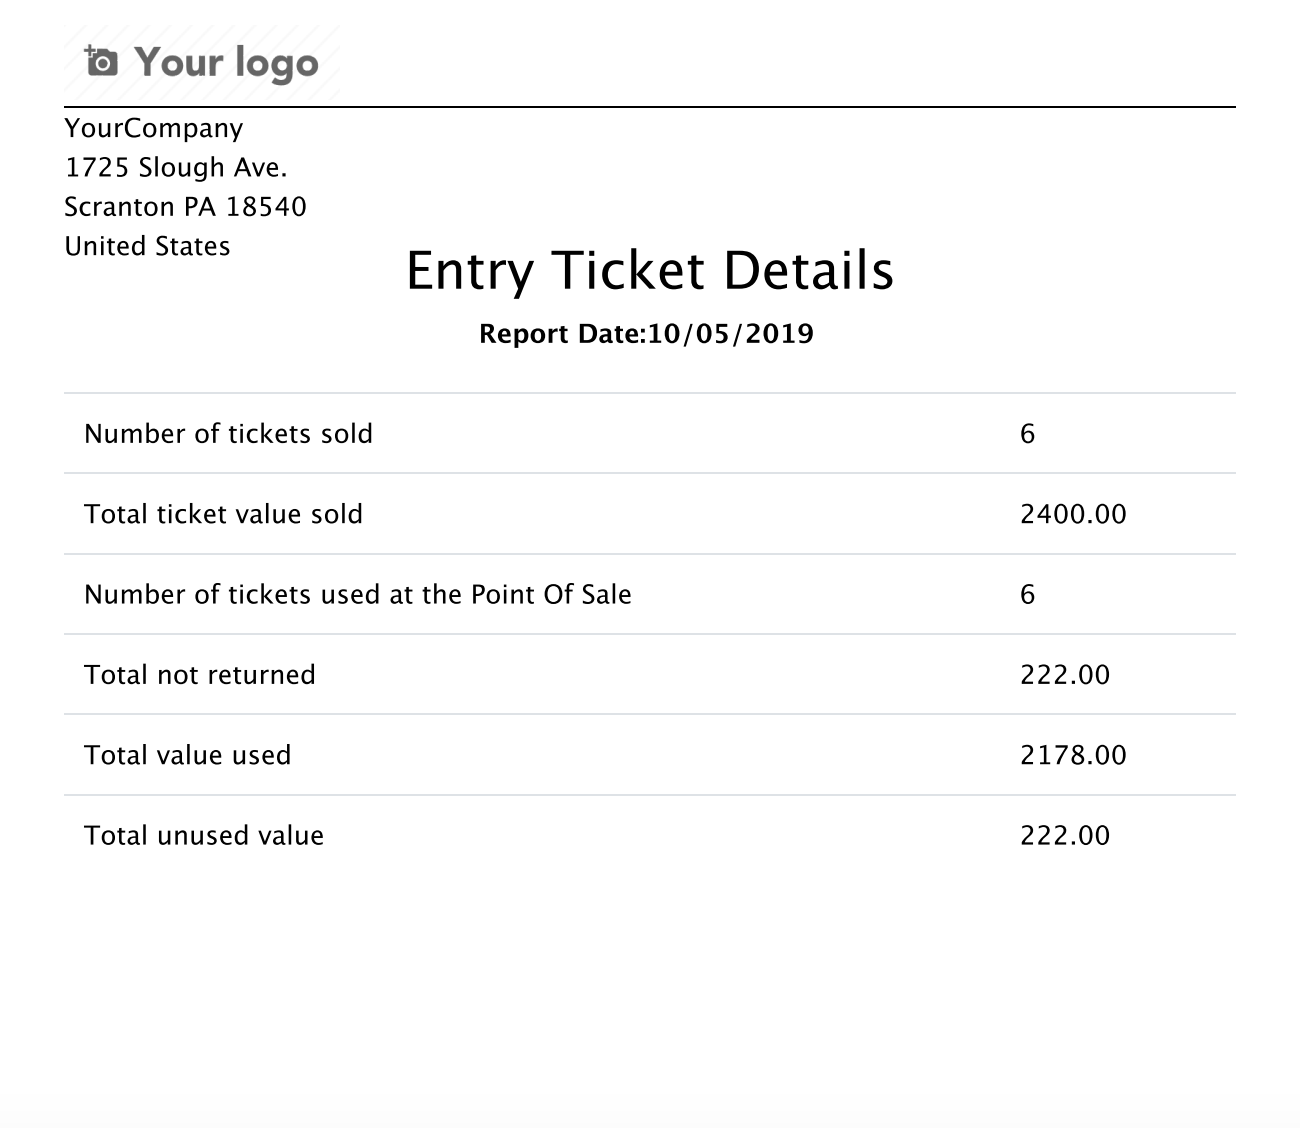Click the Entry Ticket Details heading
1300x1128 pixels.
click(x=649, y=271)
